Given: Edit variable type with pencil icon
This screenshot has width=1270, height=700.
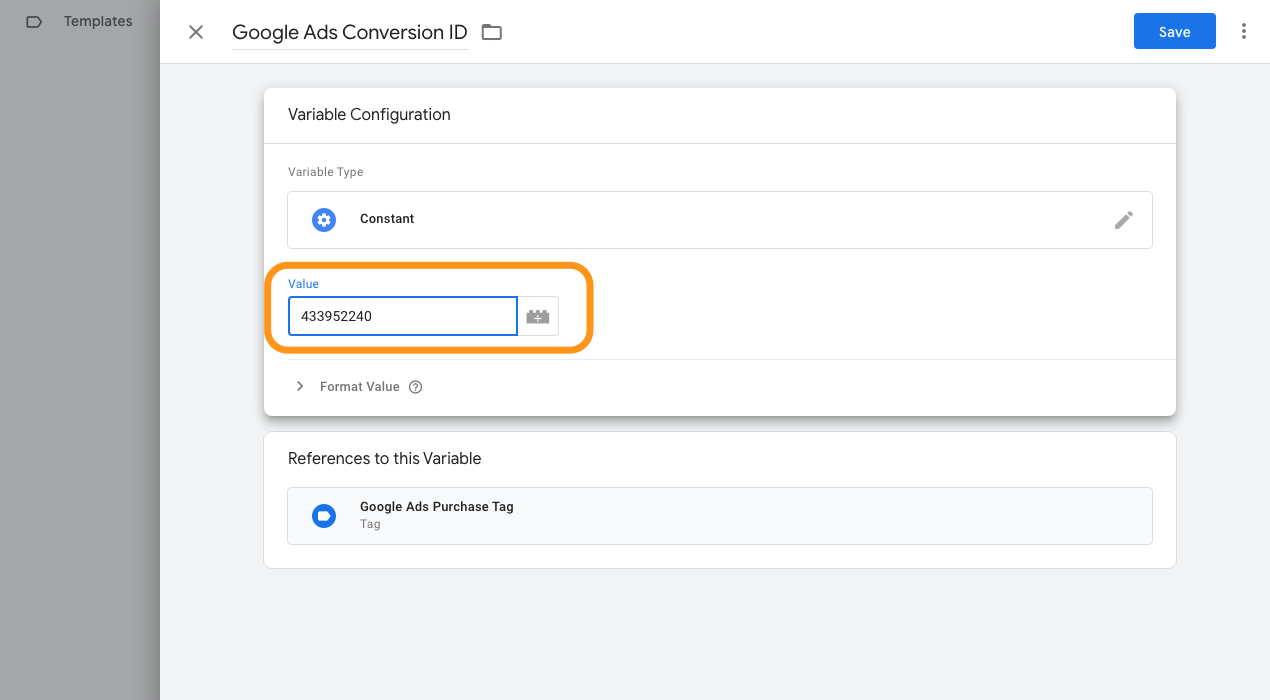Looking at the screenshot, I should [x=1124, y=220].
